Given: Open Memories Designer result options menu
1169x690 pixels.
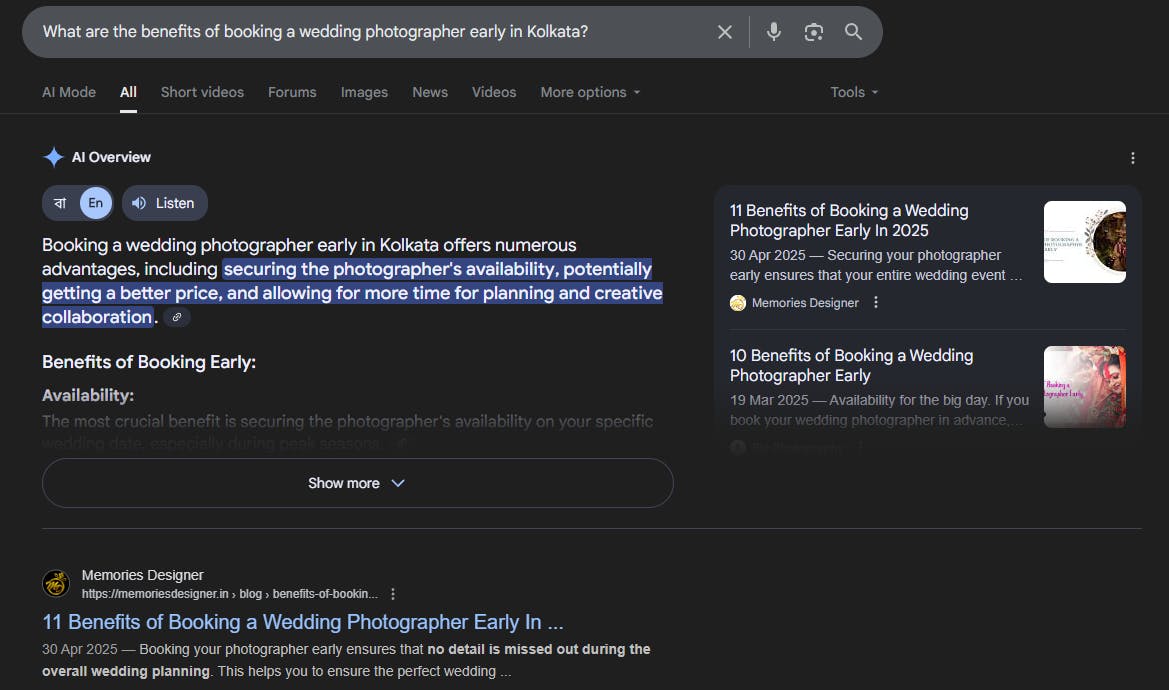Looking at the screenshot, I should coord(393,594).
